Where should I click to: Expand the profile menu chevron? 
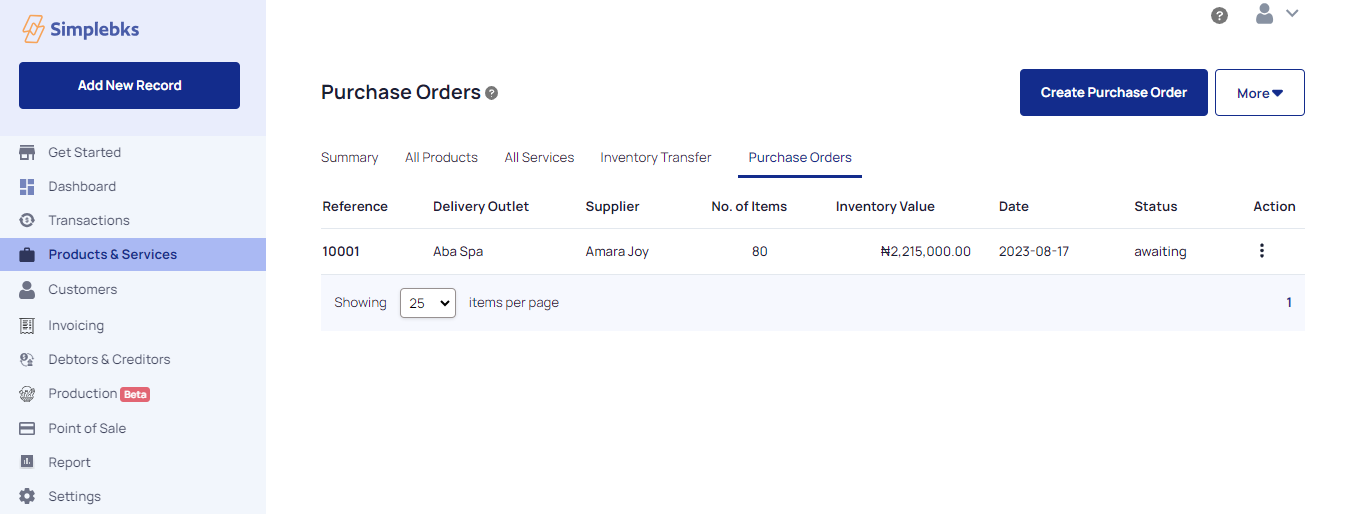[1292, 13]
